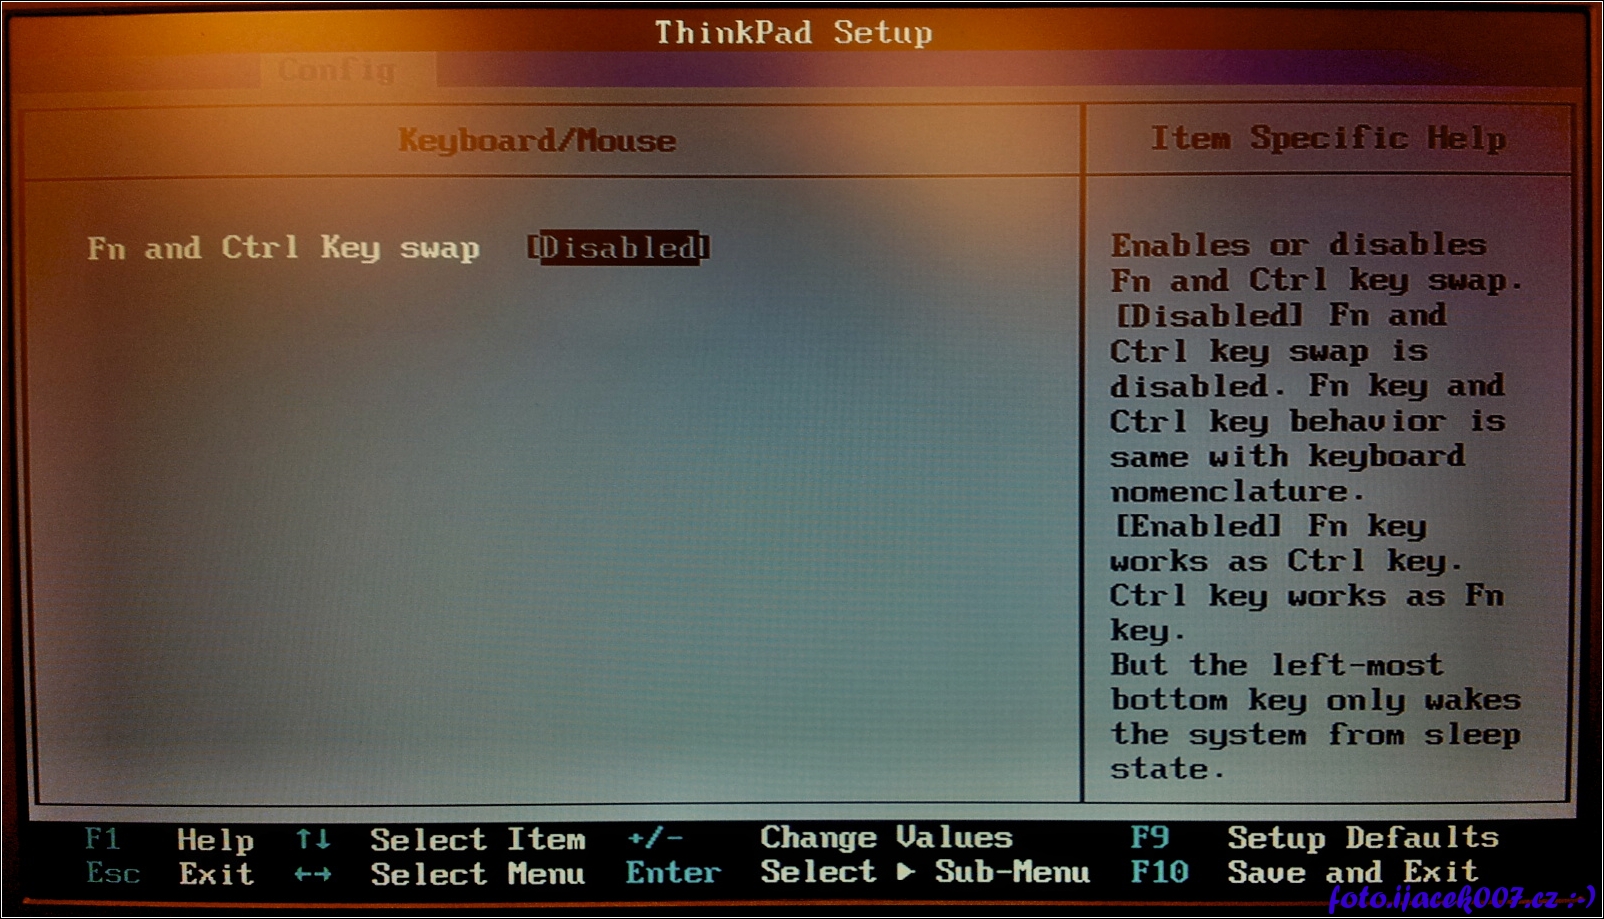Image resolution: width=1604 pixels, height=919 pixels.
Task: Click the Item Specific Help heading
Action: point(1328,138)
